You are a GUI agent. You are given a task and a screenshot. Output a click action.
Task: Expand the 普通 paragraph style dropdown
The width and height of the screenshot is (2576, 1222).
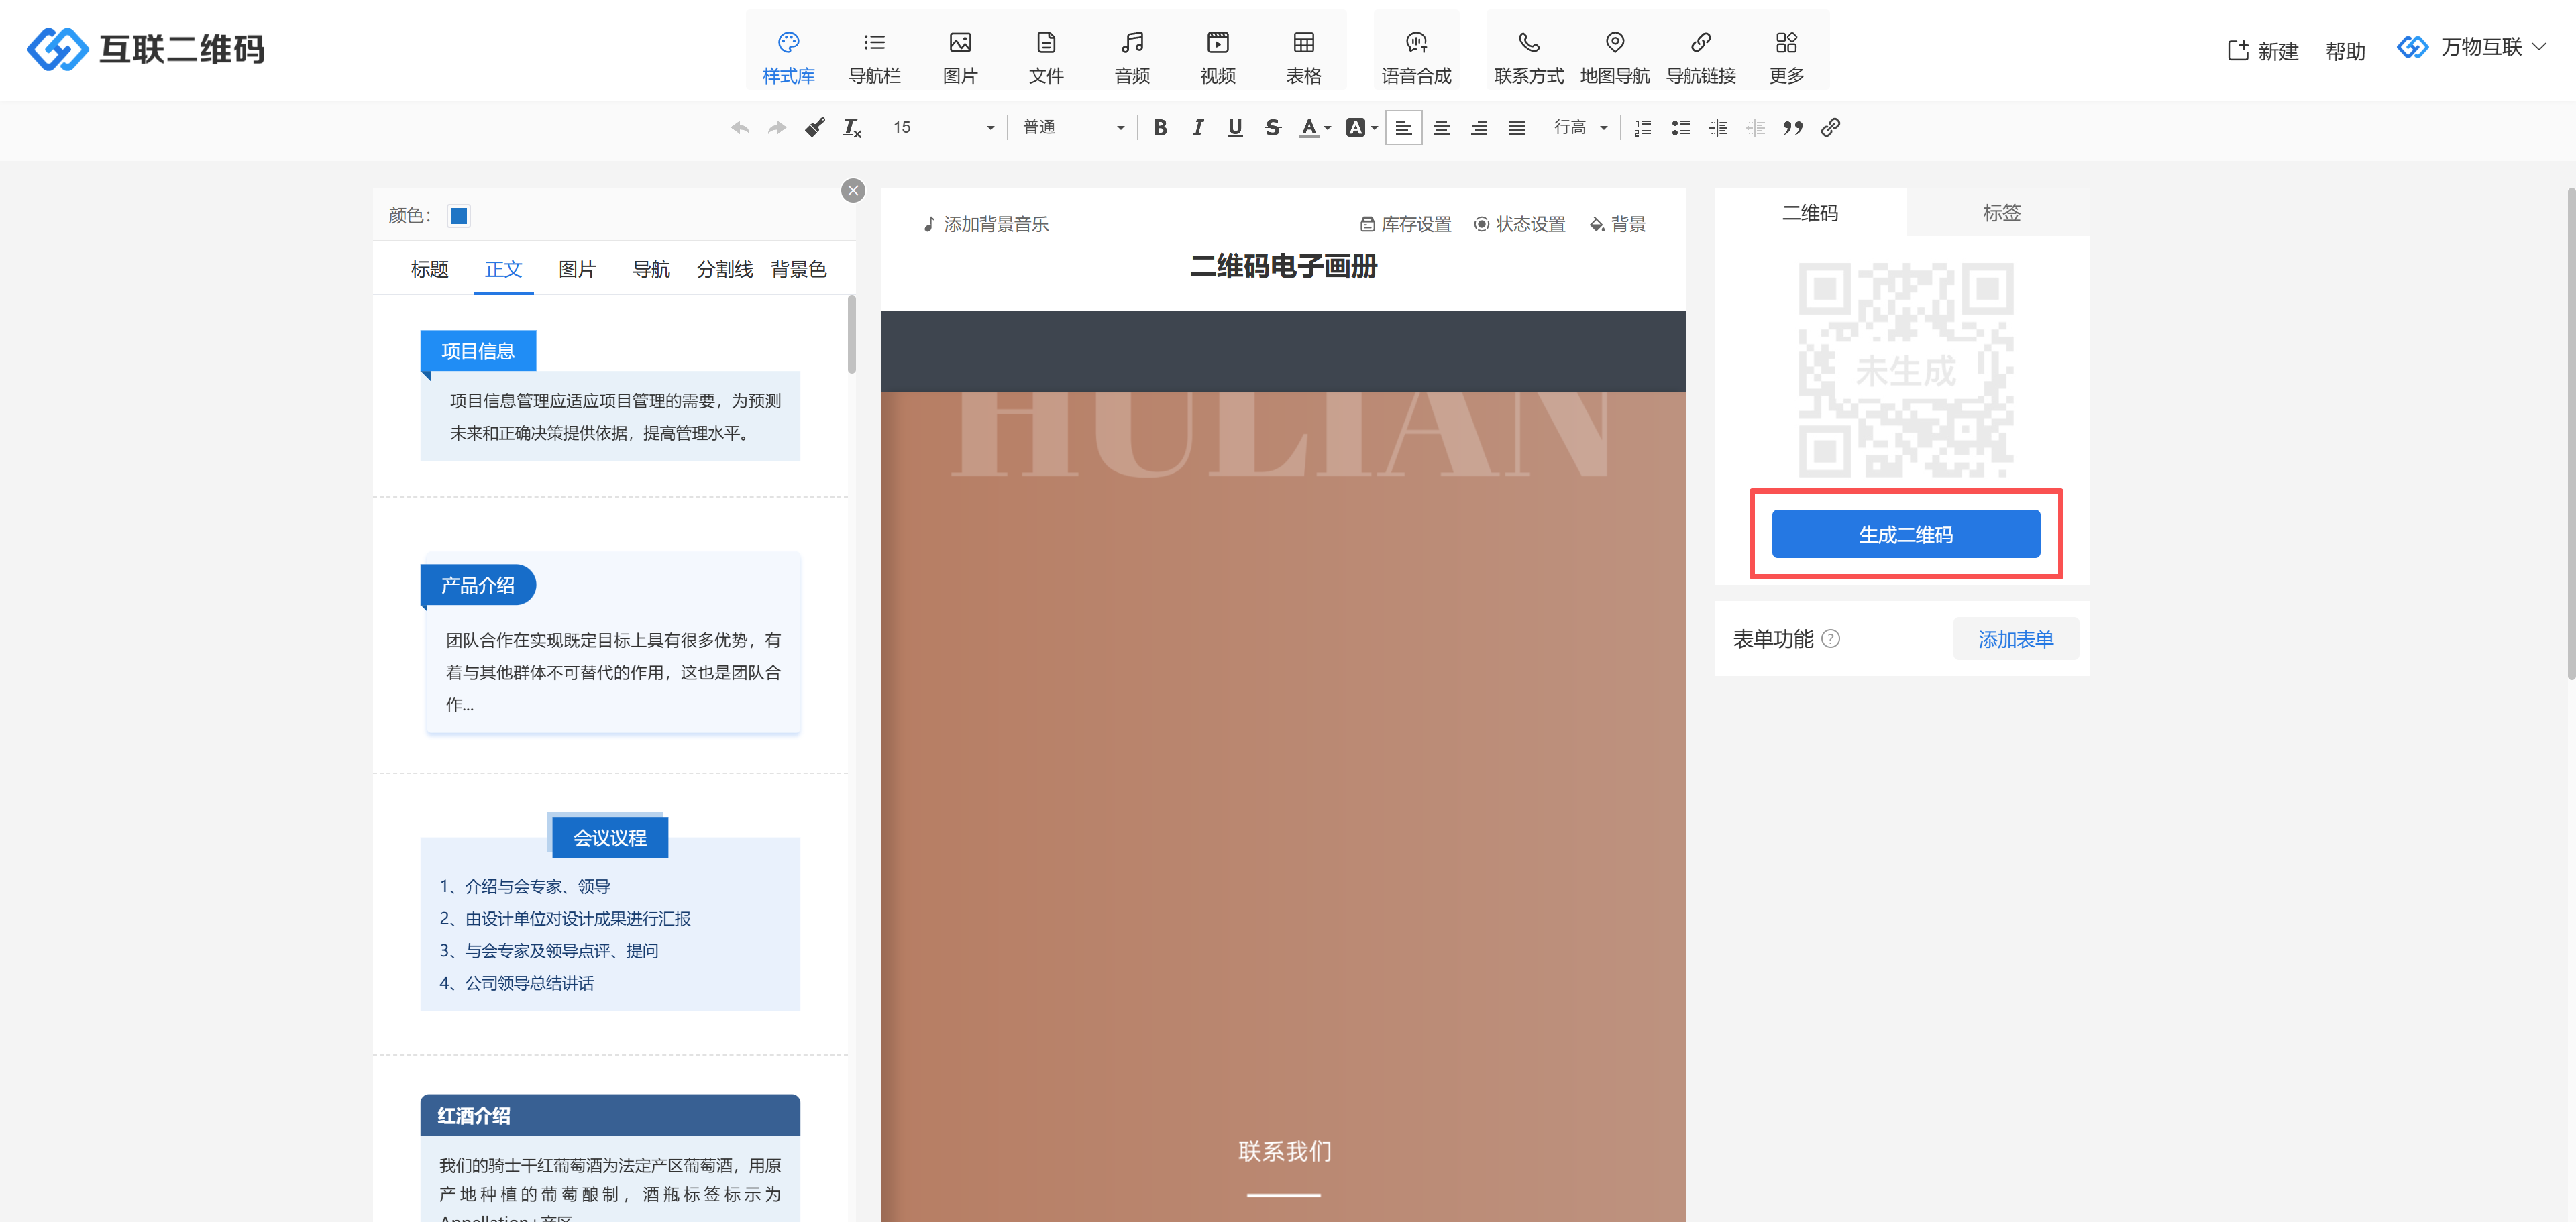point(1073,128)
